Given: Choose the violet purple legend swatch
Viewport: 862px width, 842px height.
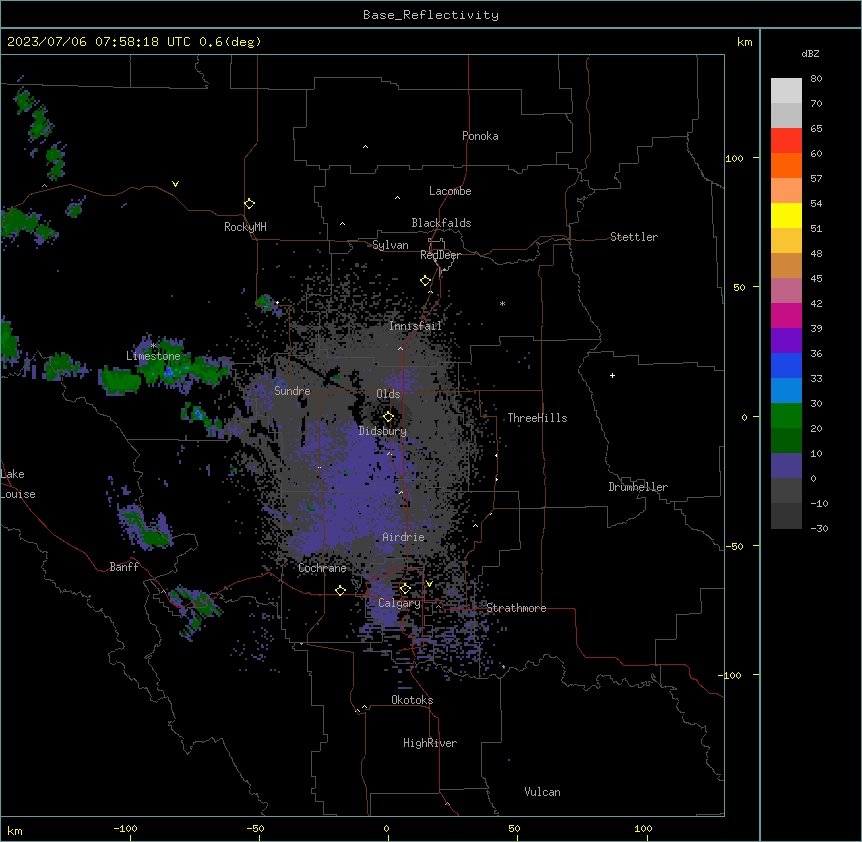Looking at the screenshot, I should coord(786,341).
